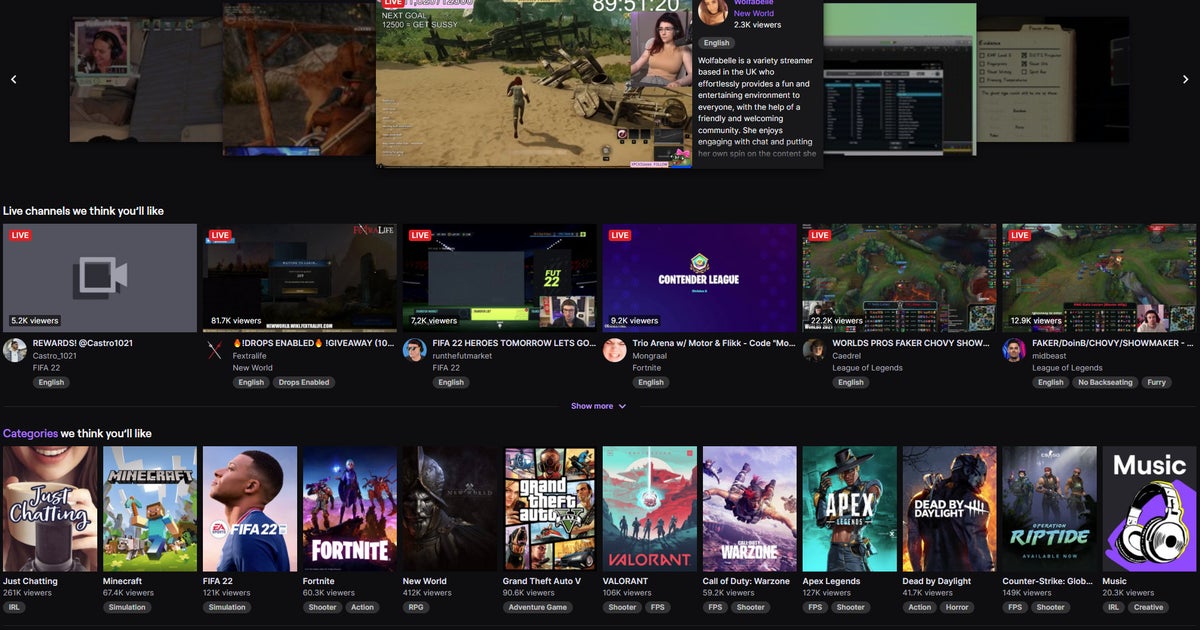Select the Action tag under Fortnite
Image resolution: width=1200 pixels, height=630 pixels.
362,607
